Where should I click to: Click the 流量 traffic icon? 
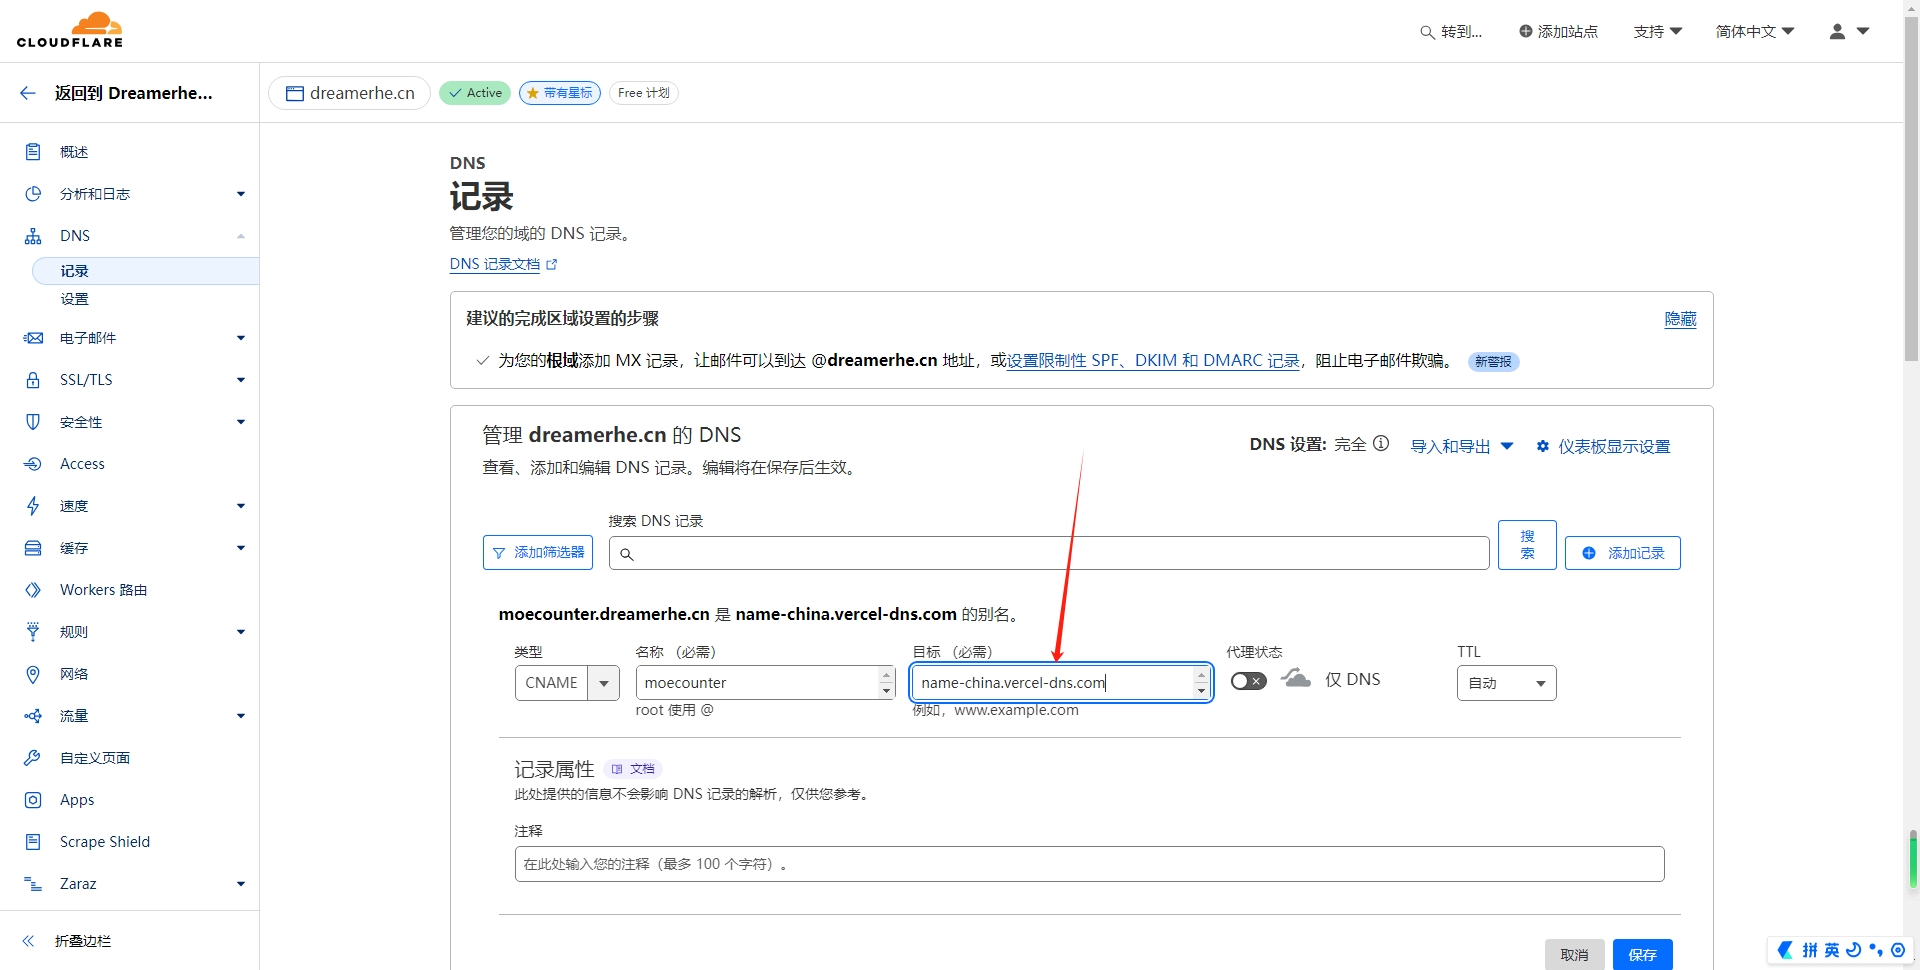coord(33,716)
